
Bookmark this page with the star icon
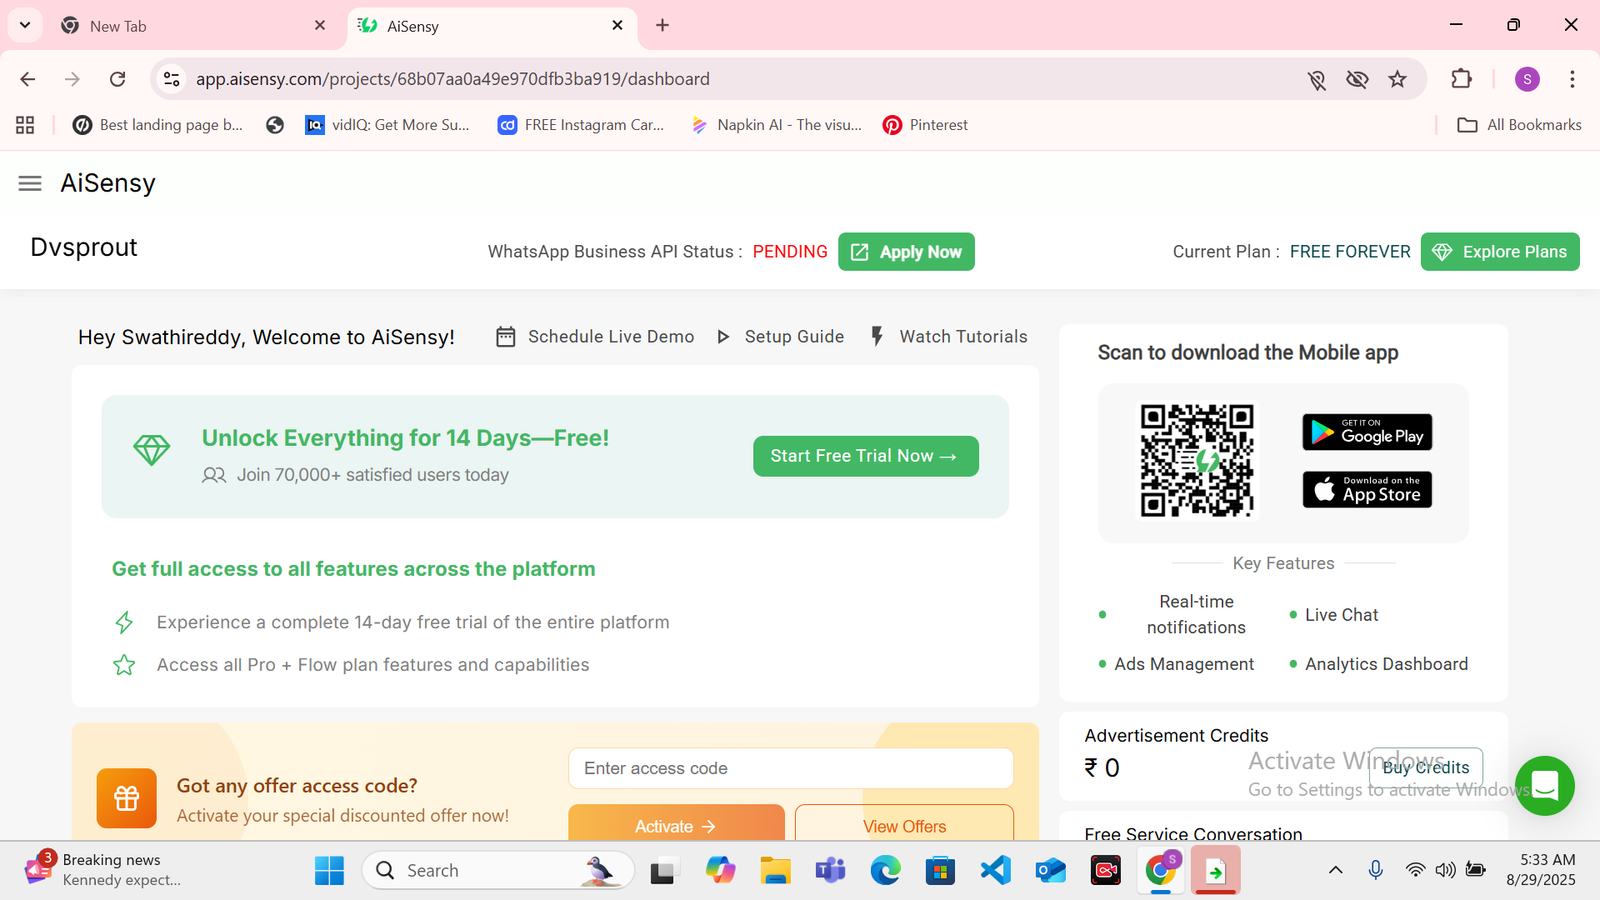1397,79
